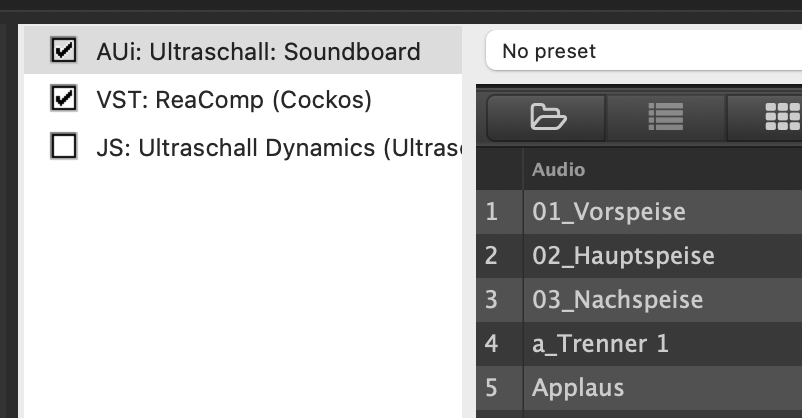The width and height of the screenshot is (802, 418).
Task: Click empty space below the FX list
Action: click(x=240, y=300)
